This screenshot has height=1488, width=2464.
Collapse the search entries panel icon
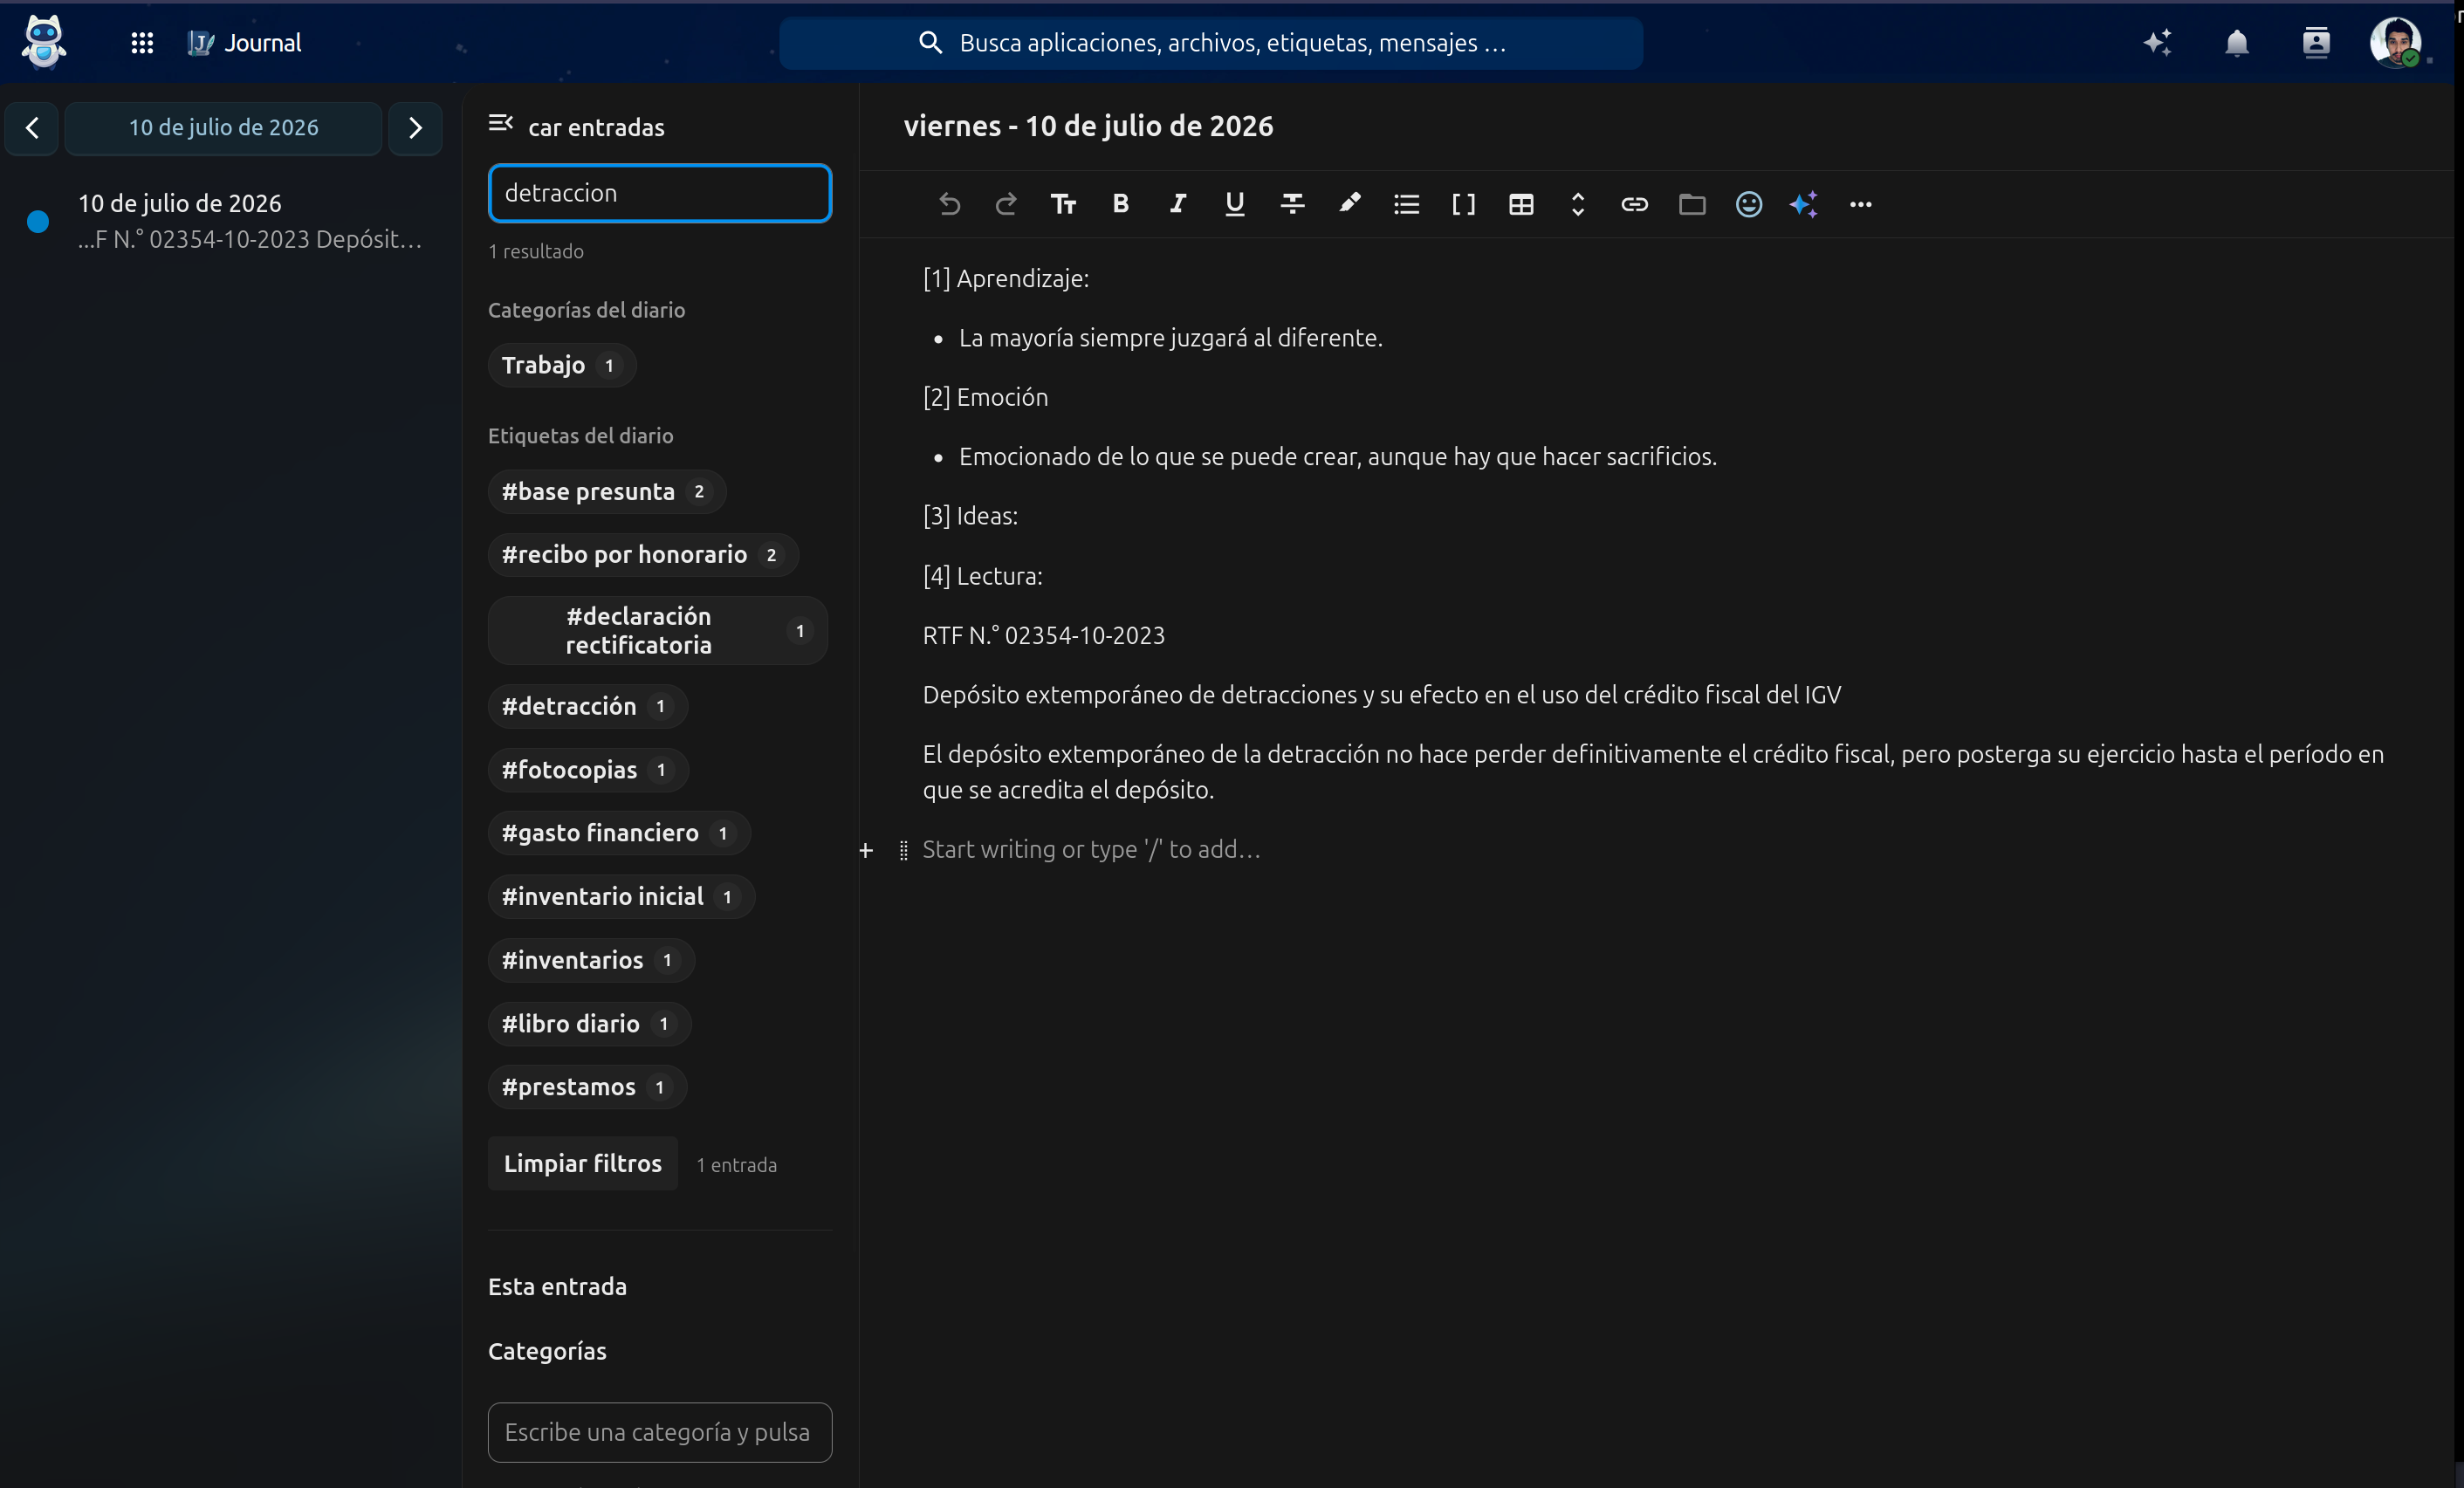501,124
